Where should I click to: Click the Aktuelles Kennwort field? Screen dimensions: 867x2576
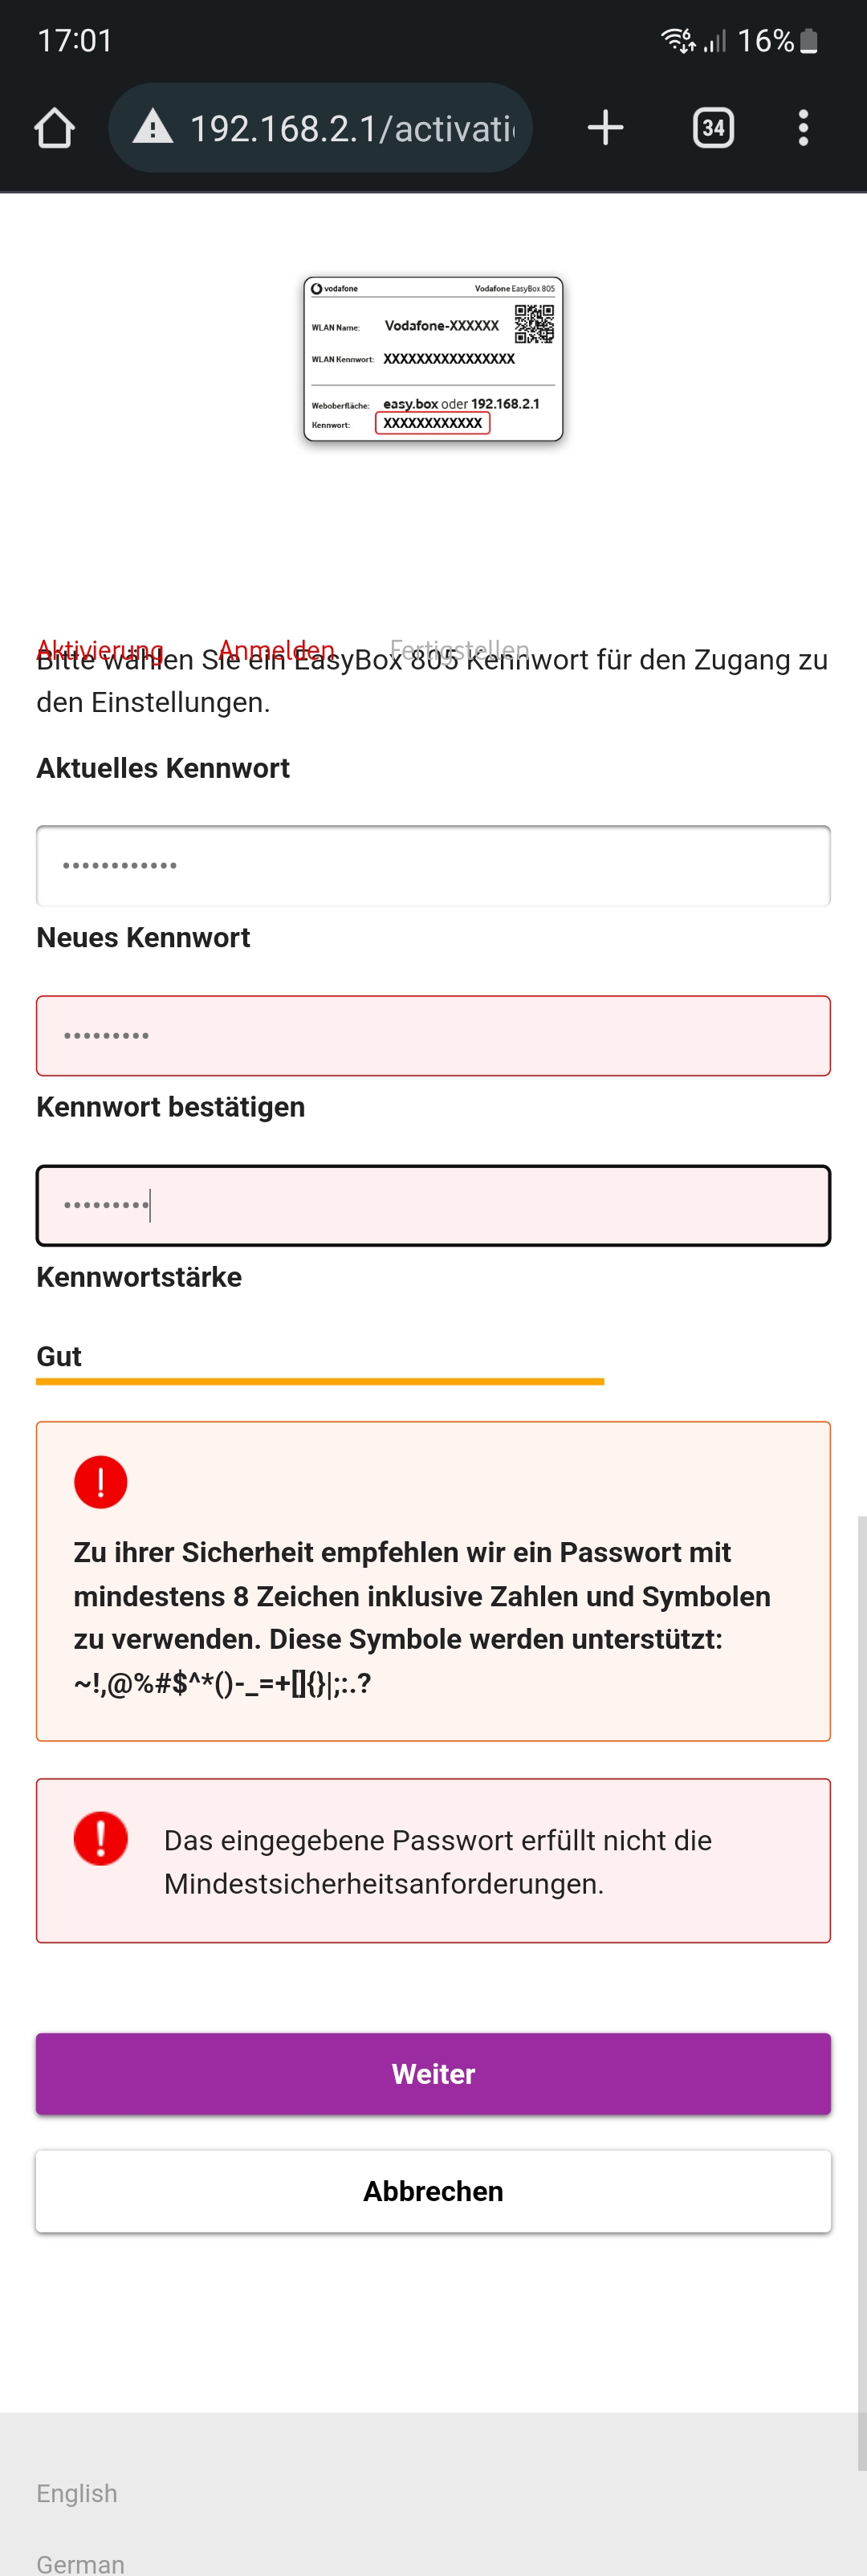tap(433, 866)
